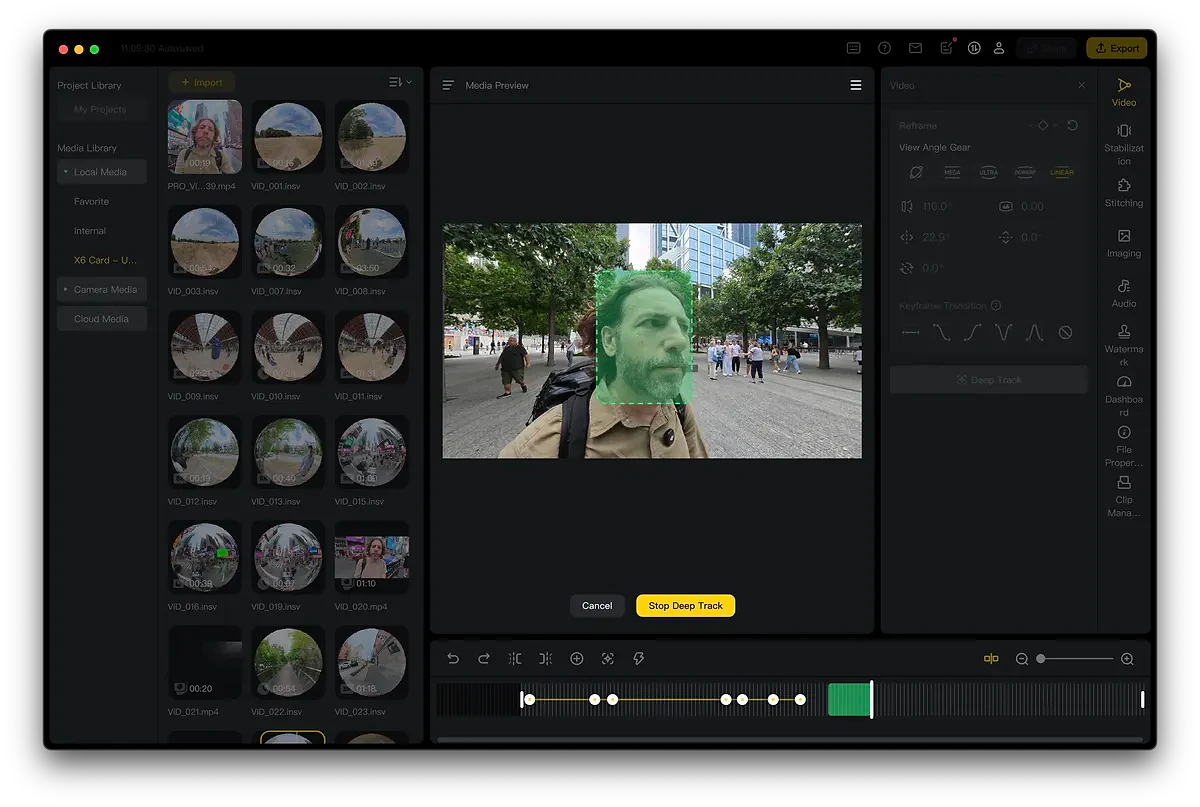The width and height of the screenshot is (1200, 807).
Task: Click the lightning bolt icon in timeline toolbar
Action: click(x=639, y=658)
